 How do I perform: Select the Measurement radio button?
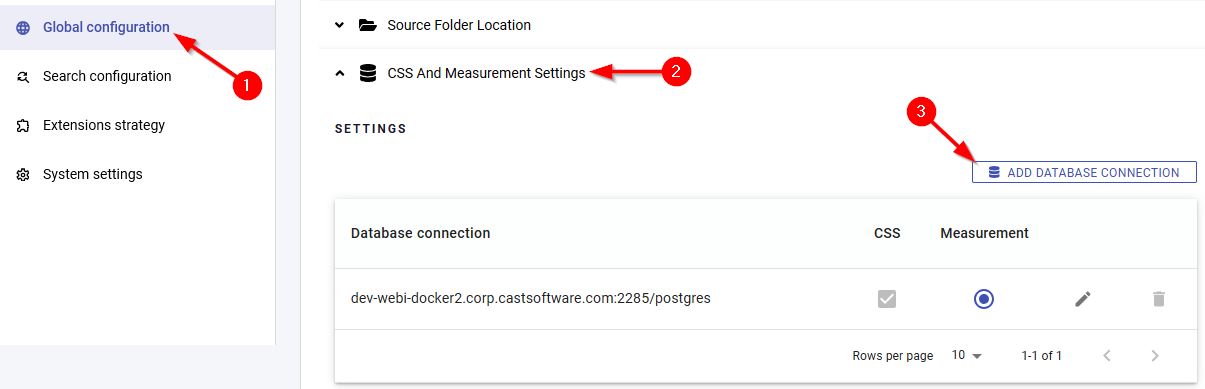(984, 299)
